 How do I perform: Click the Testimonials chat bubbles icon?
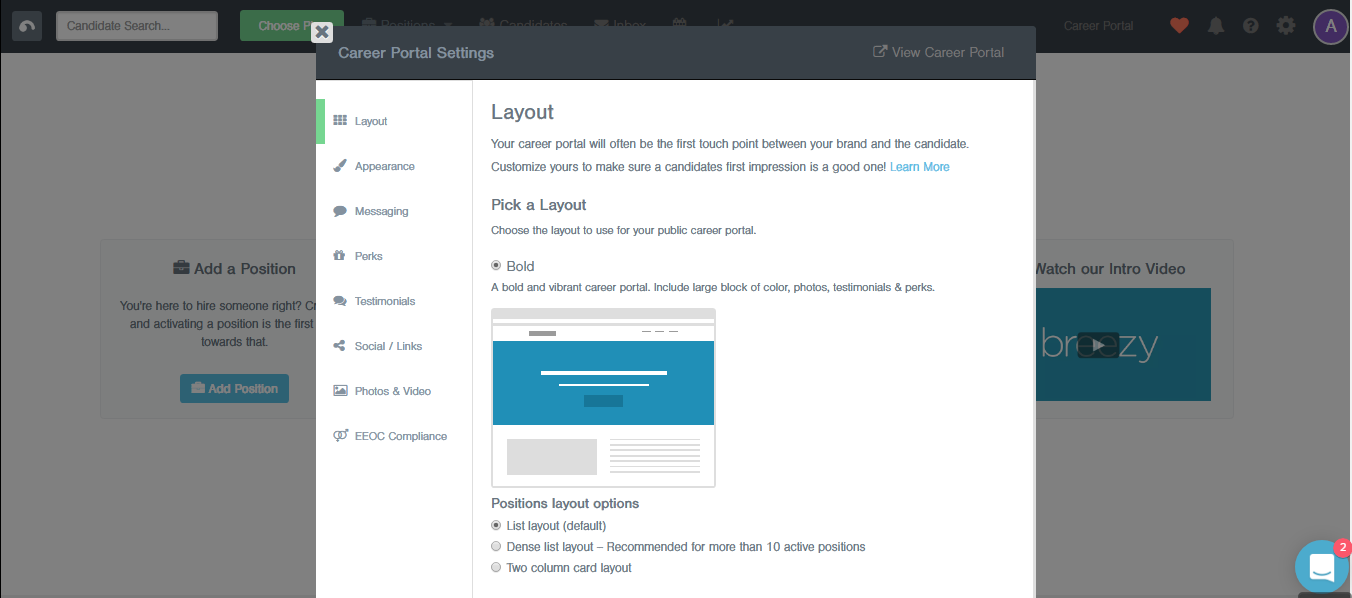(x=340, y=301)
